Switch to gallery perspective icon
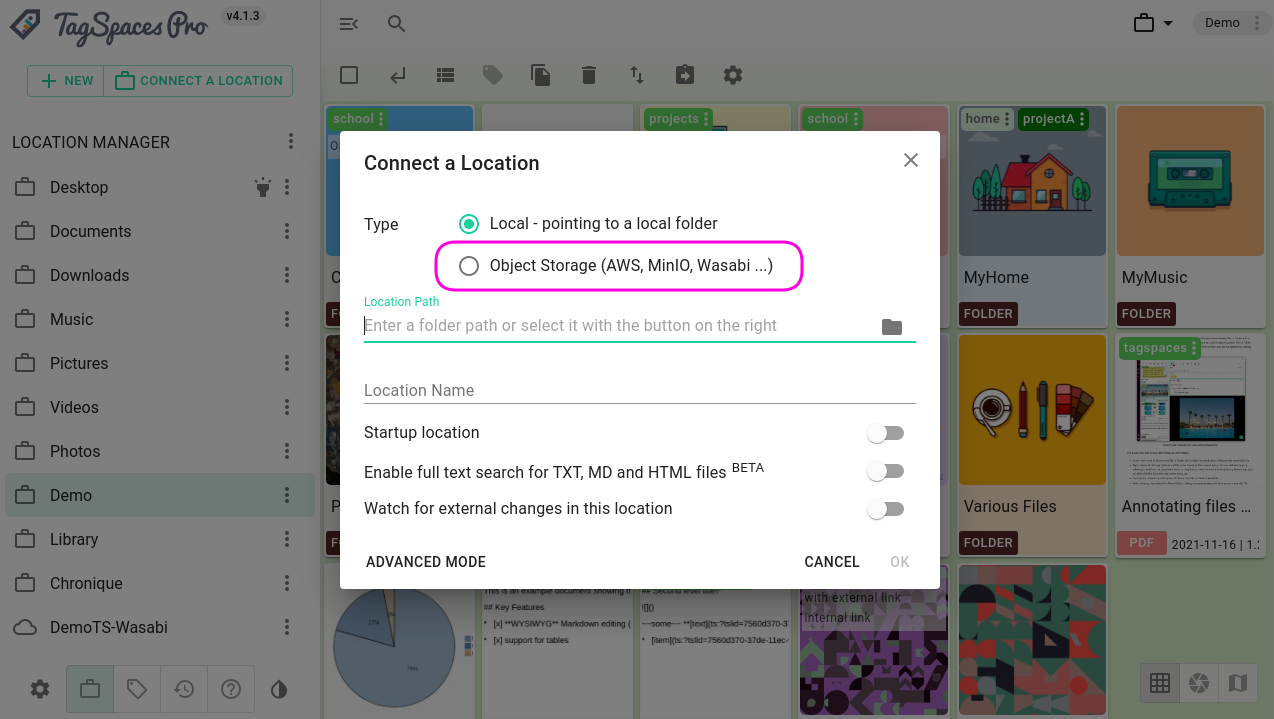Image resolution: width=1274 pixels, height=719 pixels. pyautogui.click(x=1198, y=683)
